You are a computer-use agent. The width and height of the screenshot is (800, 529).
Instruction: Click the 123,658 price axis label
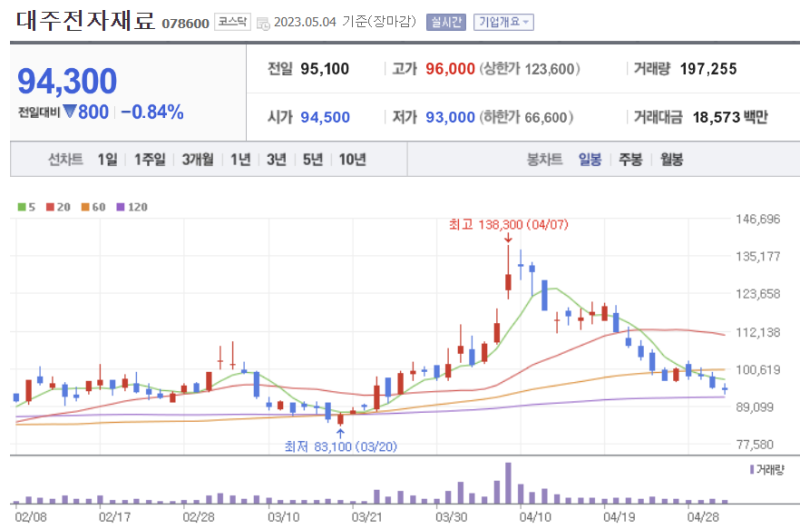click(x=758, y=294)
